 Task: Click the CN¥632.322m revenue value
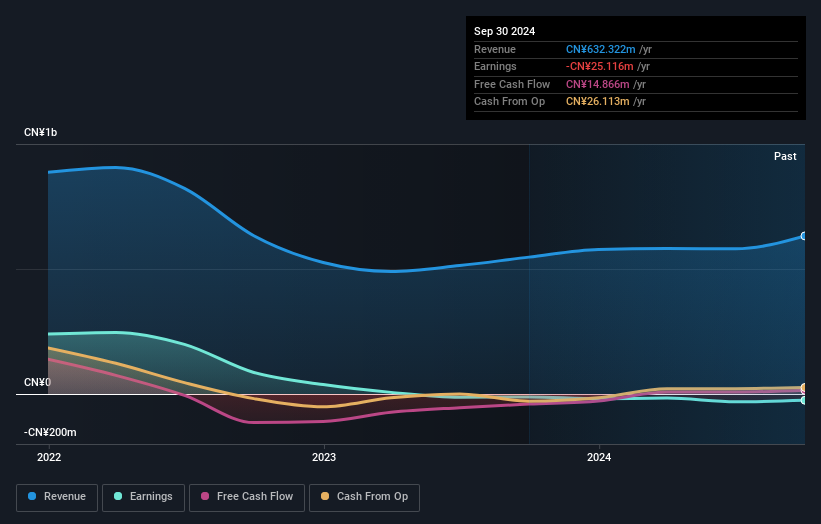601,49
